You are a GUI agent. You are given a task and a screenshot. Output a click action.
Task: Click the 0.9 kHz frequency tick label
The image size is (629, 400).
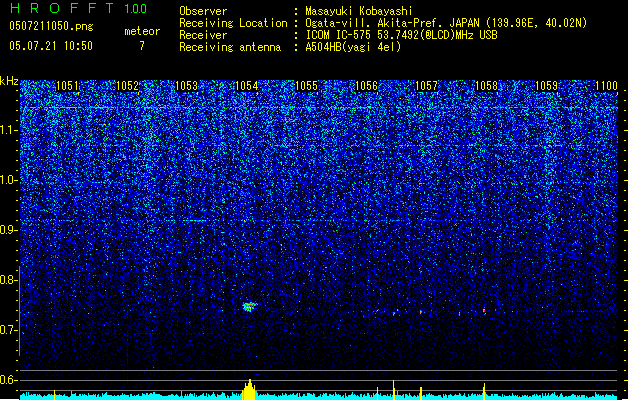[x=8, y=230]
